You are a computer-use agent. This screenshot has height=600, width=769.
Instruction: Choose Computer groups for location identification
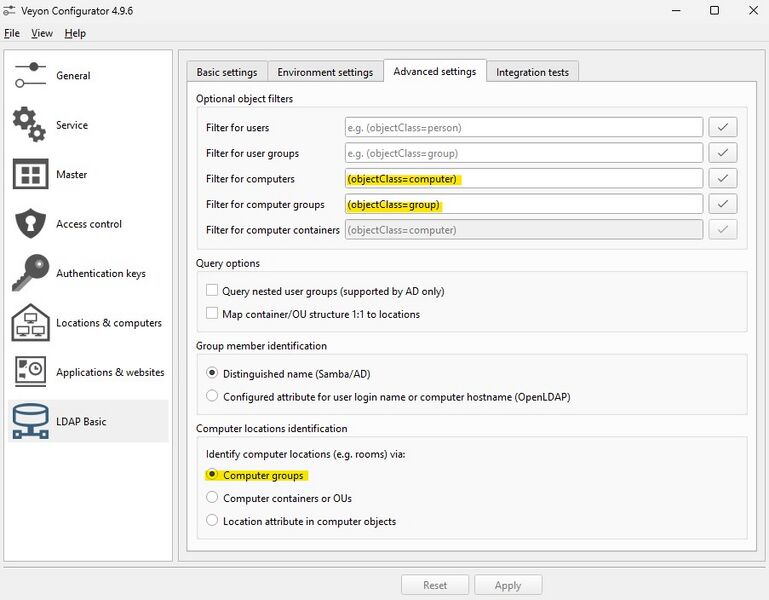click(x=212, y=474)
